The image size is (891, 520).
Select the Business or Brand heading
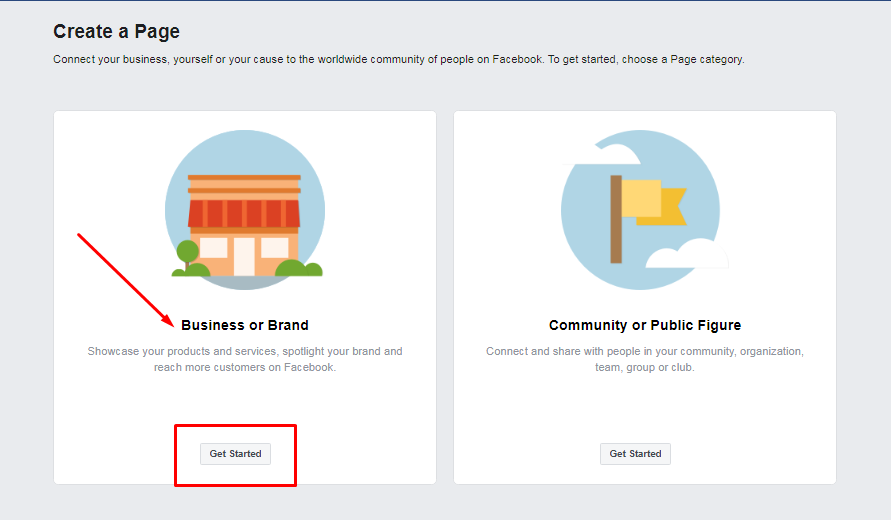(x=245, y=325)
